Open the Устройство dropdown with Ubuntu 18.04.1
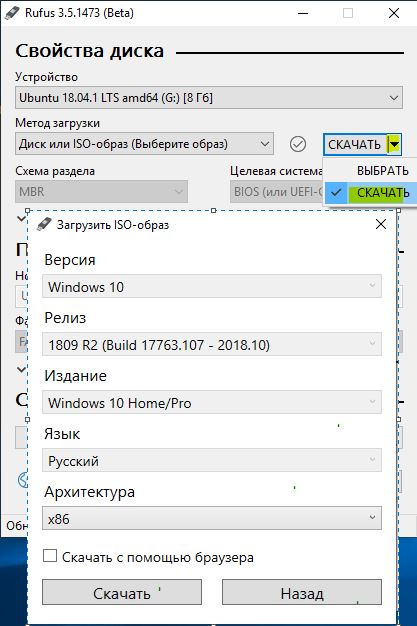 pyautogui.click(x=209, y=98)
